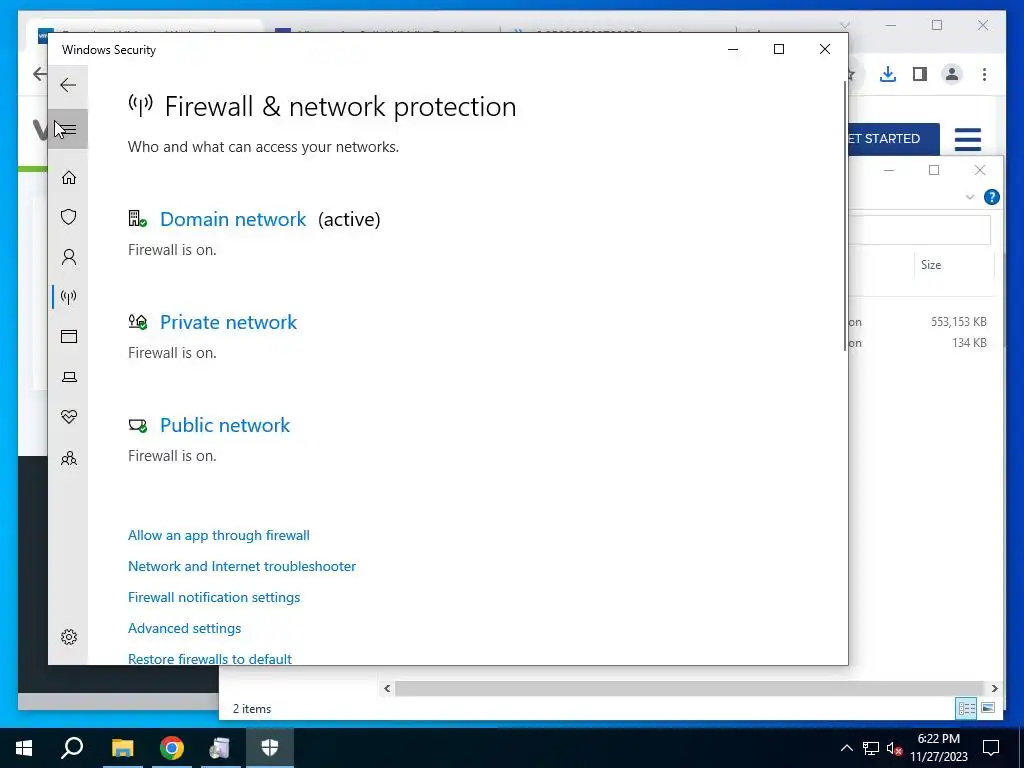Click the GET STARTED button in Chrome
The width and height of the screenshot is (1024, 768).
[893, 138]
